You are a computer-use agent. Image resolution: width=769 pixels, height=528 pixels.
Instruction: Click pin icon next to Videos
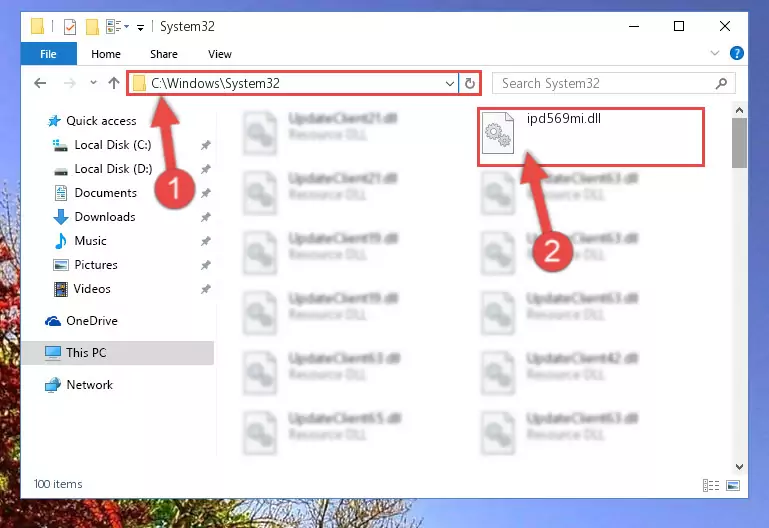(205, 289)
